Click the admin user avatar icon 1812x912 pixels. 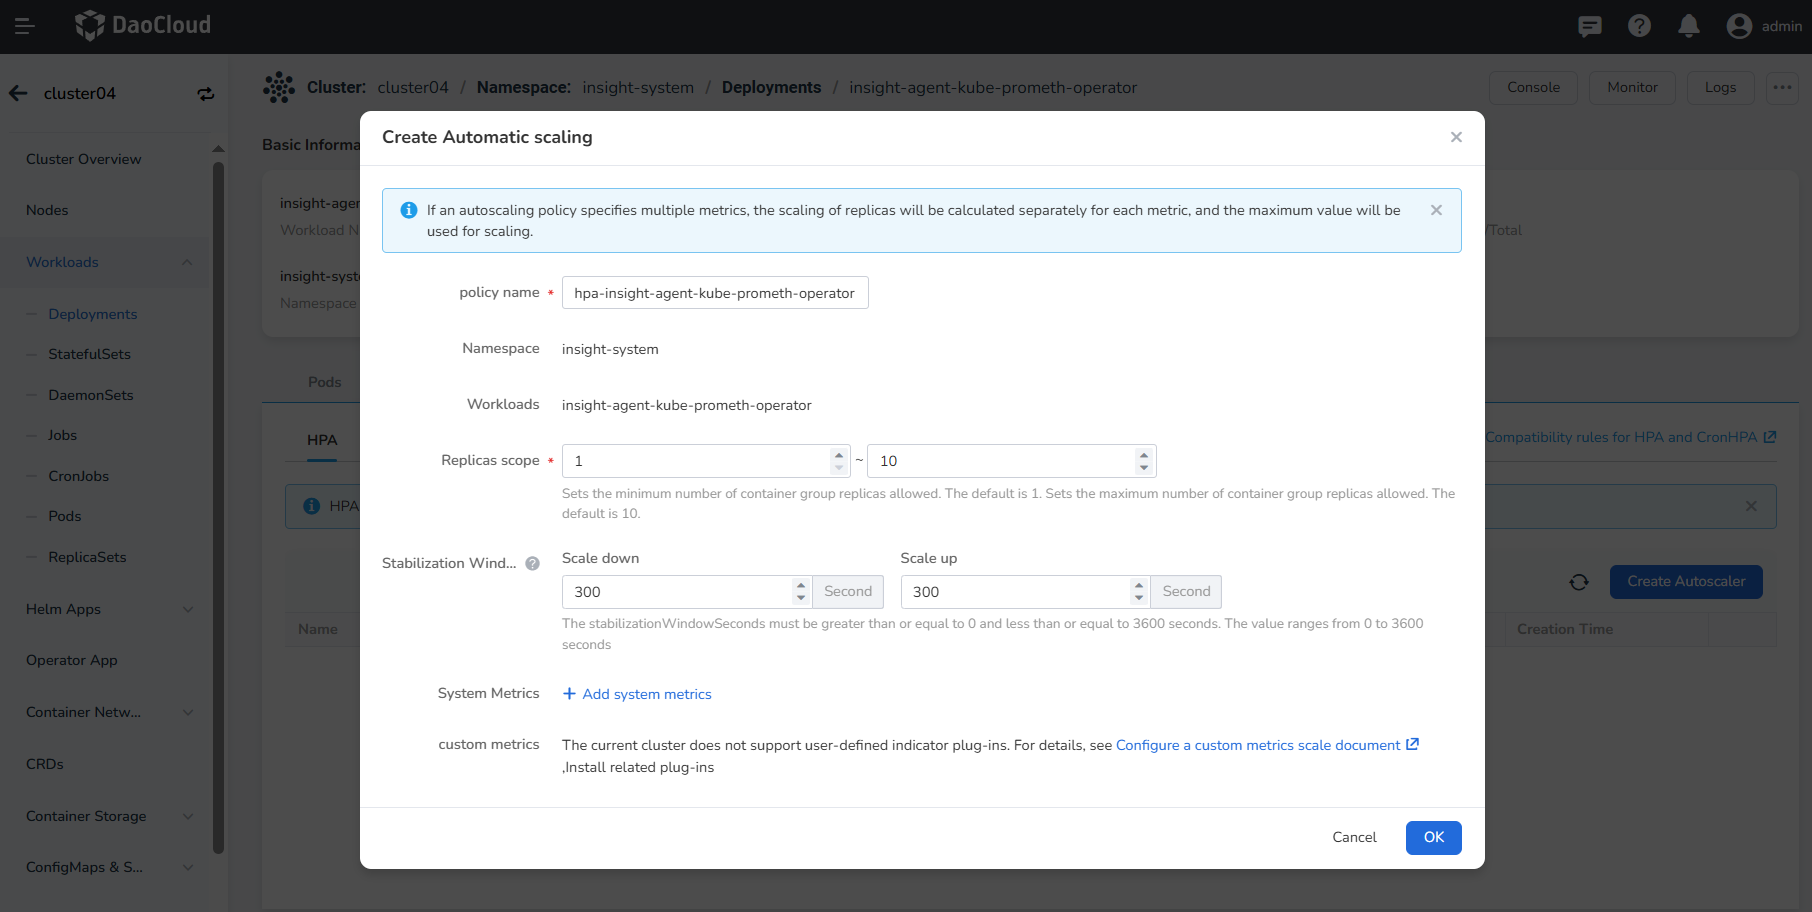pyautogui.click(x=1739, y=26)
